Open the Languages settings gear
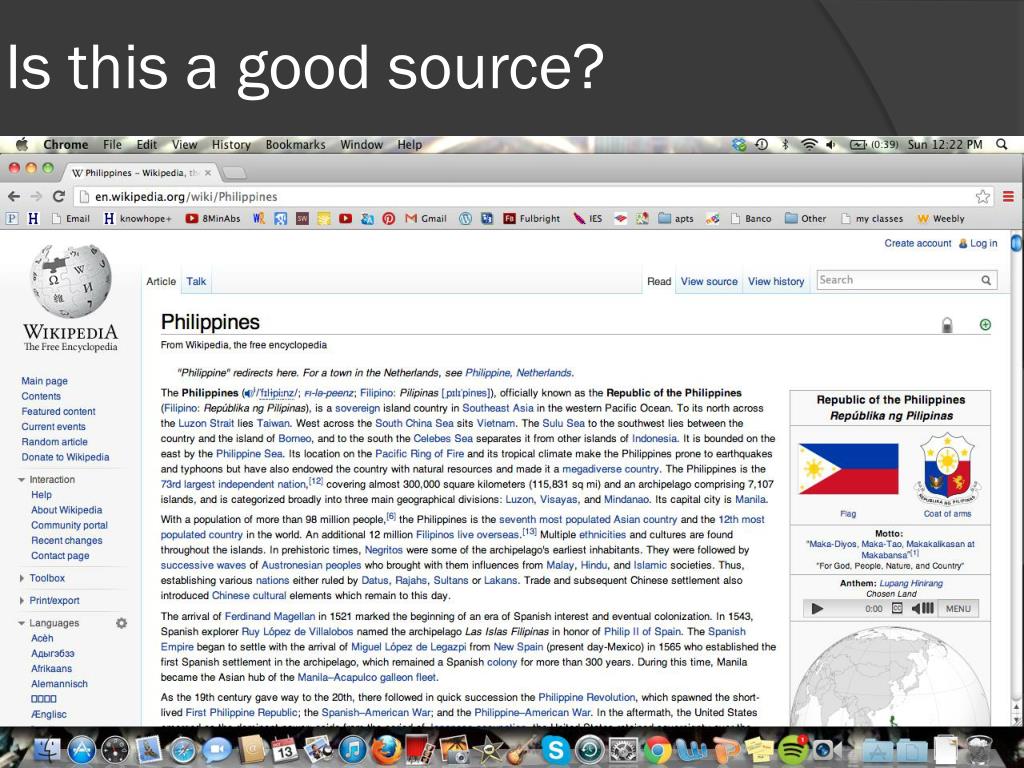This screenshot has width=1024, height=768. point(121,623)
